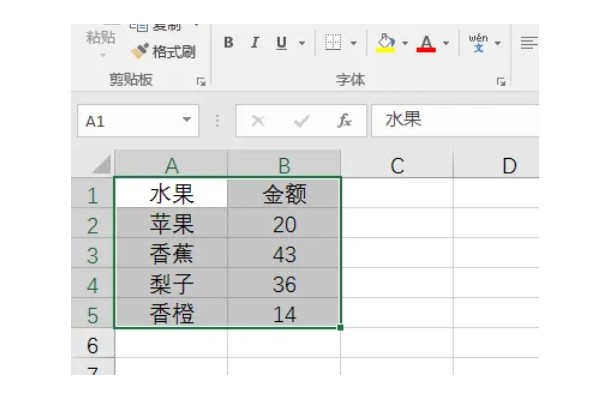Click formula bar containing 水果
The height and width of the screenshot is (400, 600).
(455, 120)
